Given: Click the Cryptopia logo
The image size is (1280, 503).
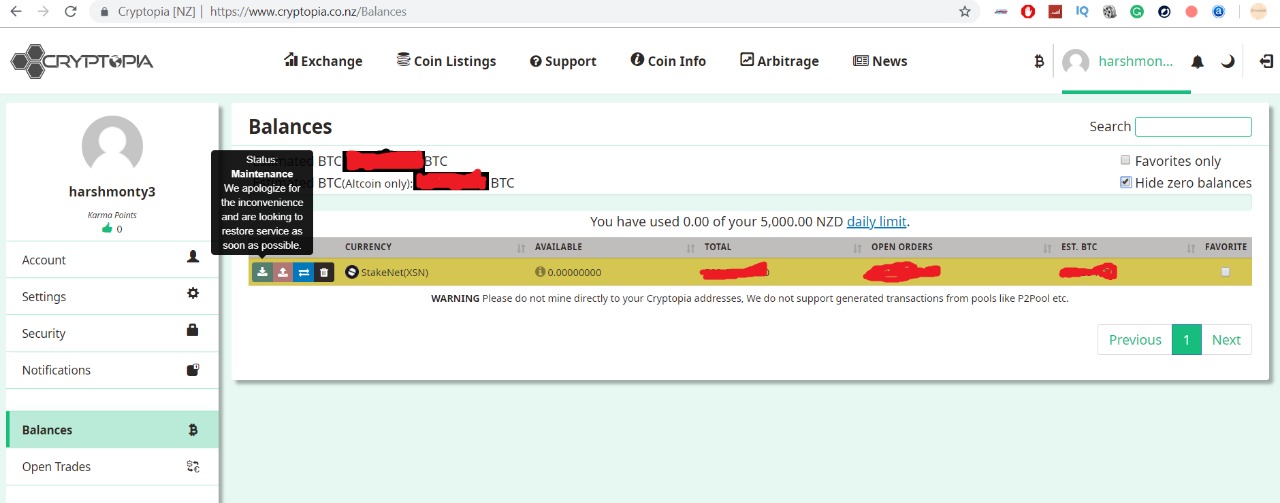Looking at the screenshot, I should [x=82, y=61].
